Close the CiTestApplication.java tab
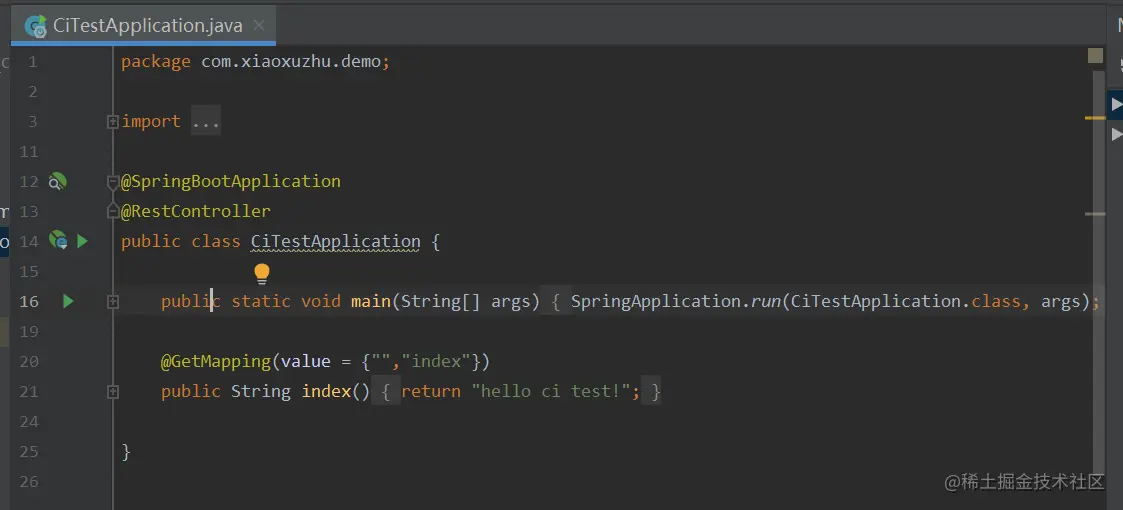 click(x=259, y=26)
